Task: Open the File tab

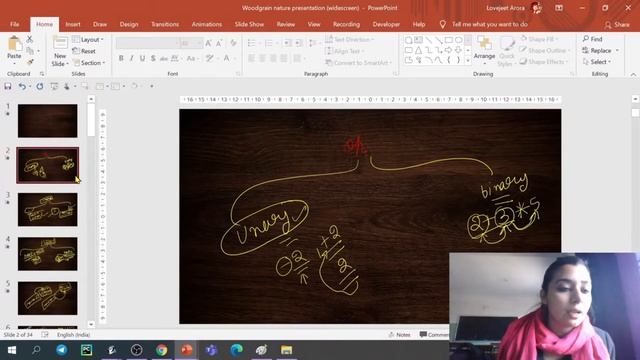Action: [15, 24]
